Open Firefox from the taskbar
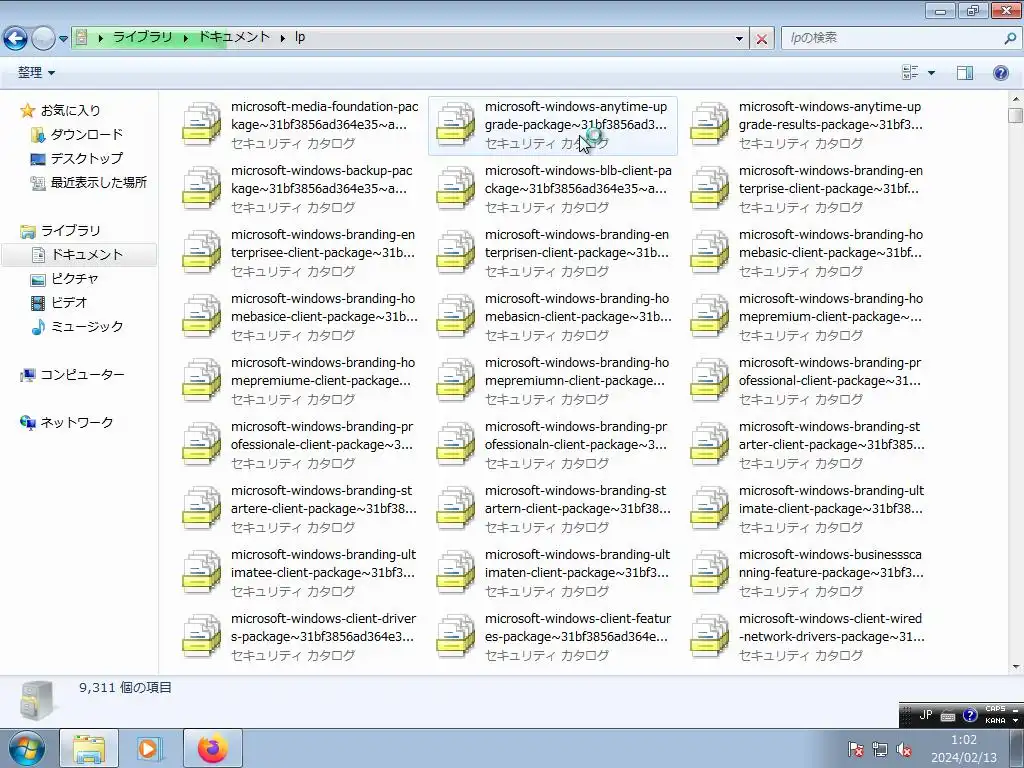1024x768 pixels. pyautogui.click(x=213, y=748)
